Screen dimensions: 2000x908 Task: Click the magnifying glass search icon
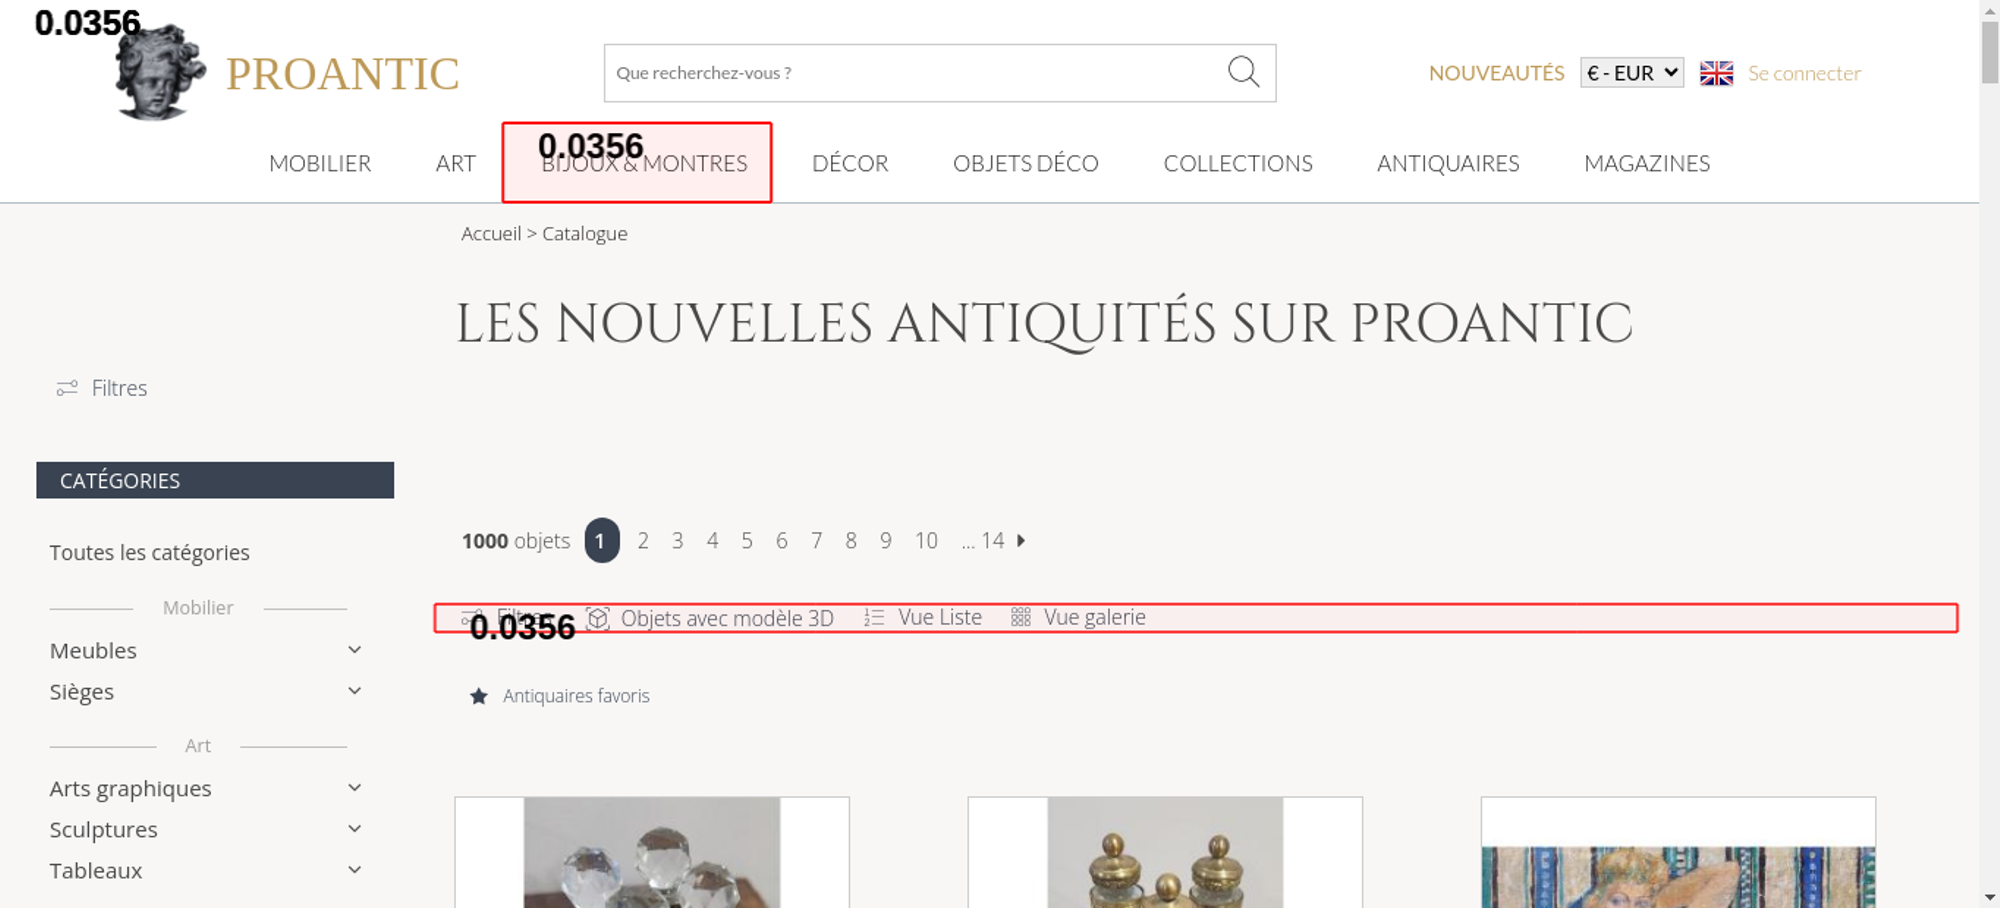tap(1243, 72)
